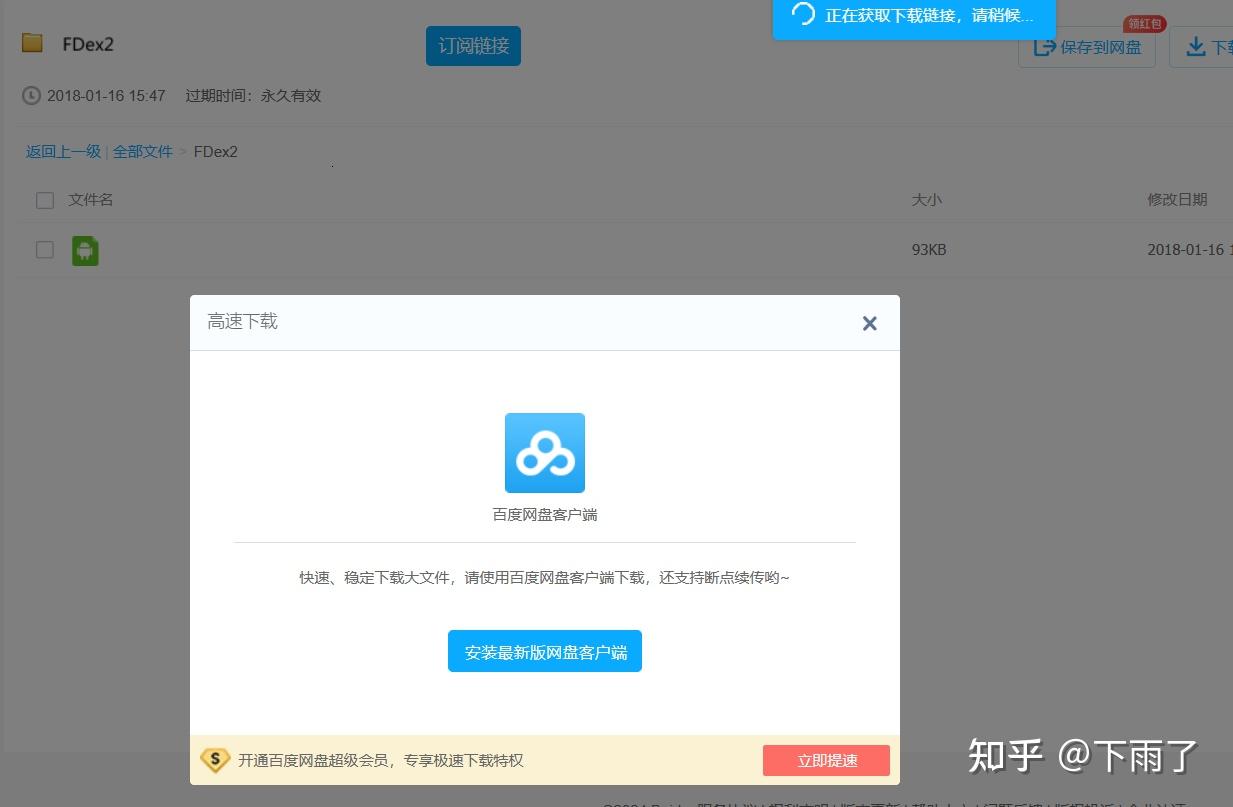Click 安装最新版网盘客户端 button
This screenshot has height=807, width=1233.
point(545,651)
